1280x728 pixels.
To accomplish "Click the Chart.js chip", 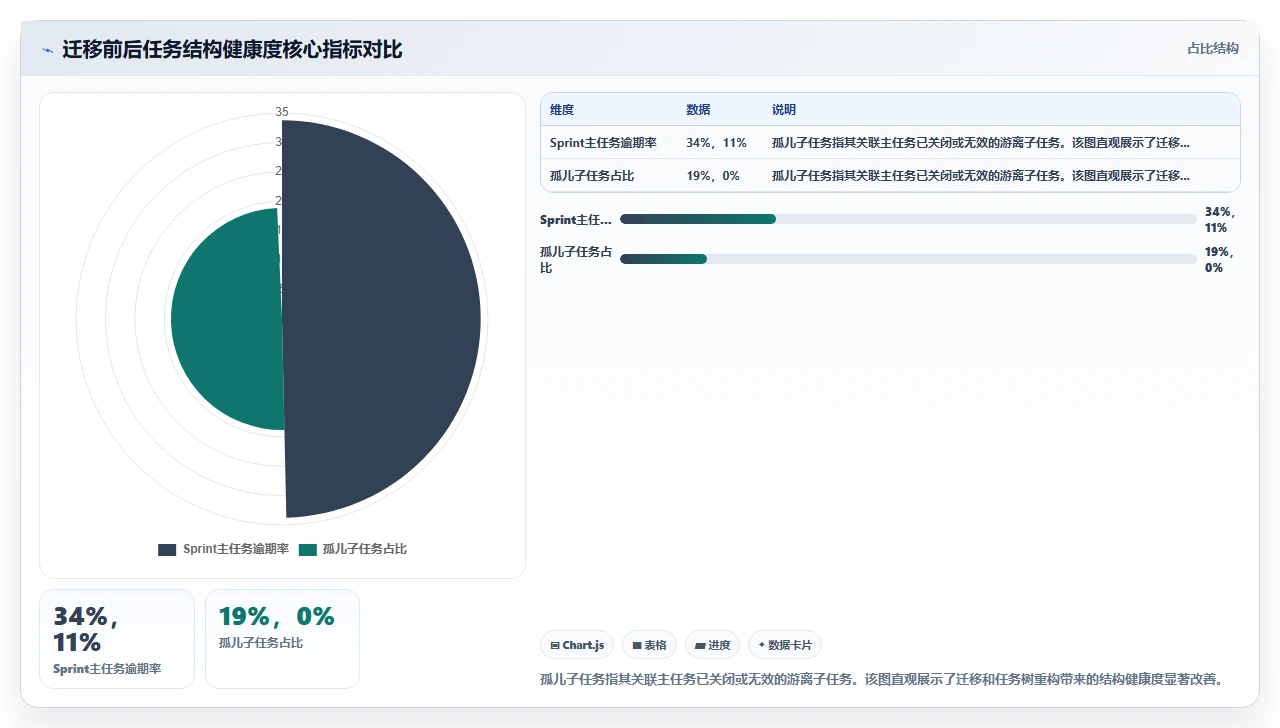I will 577,645.
